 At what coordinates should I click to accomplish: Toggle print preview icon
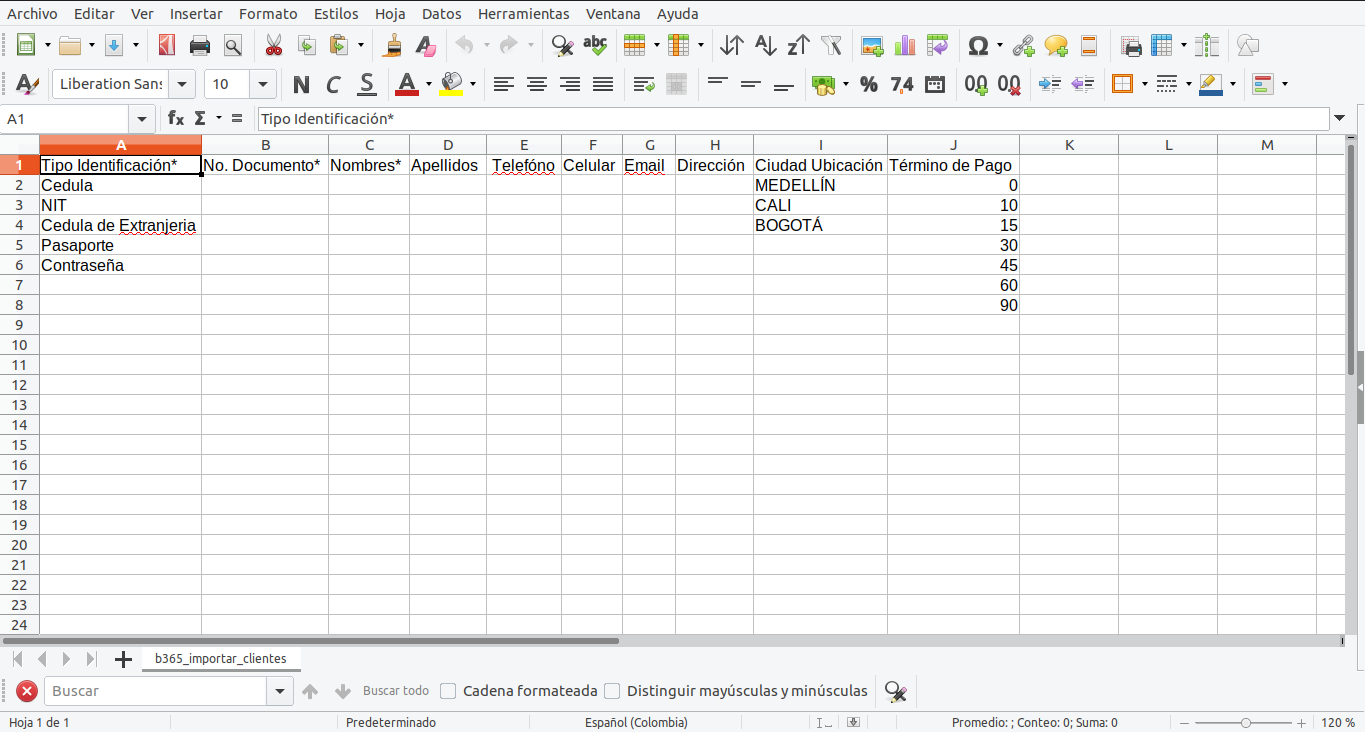click(x=233, y=45)
